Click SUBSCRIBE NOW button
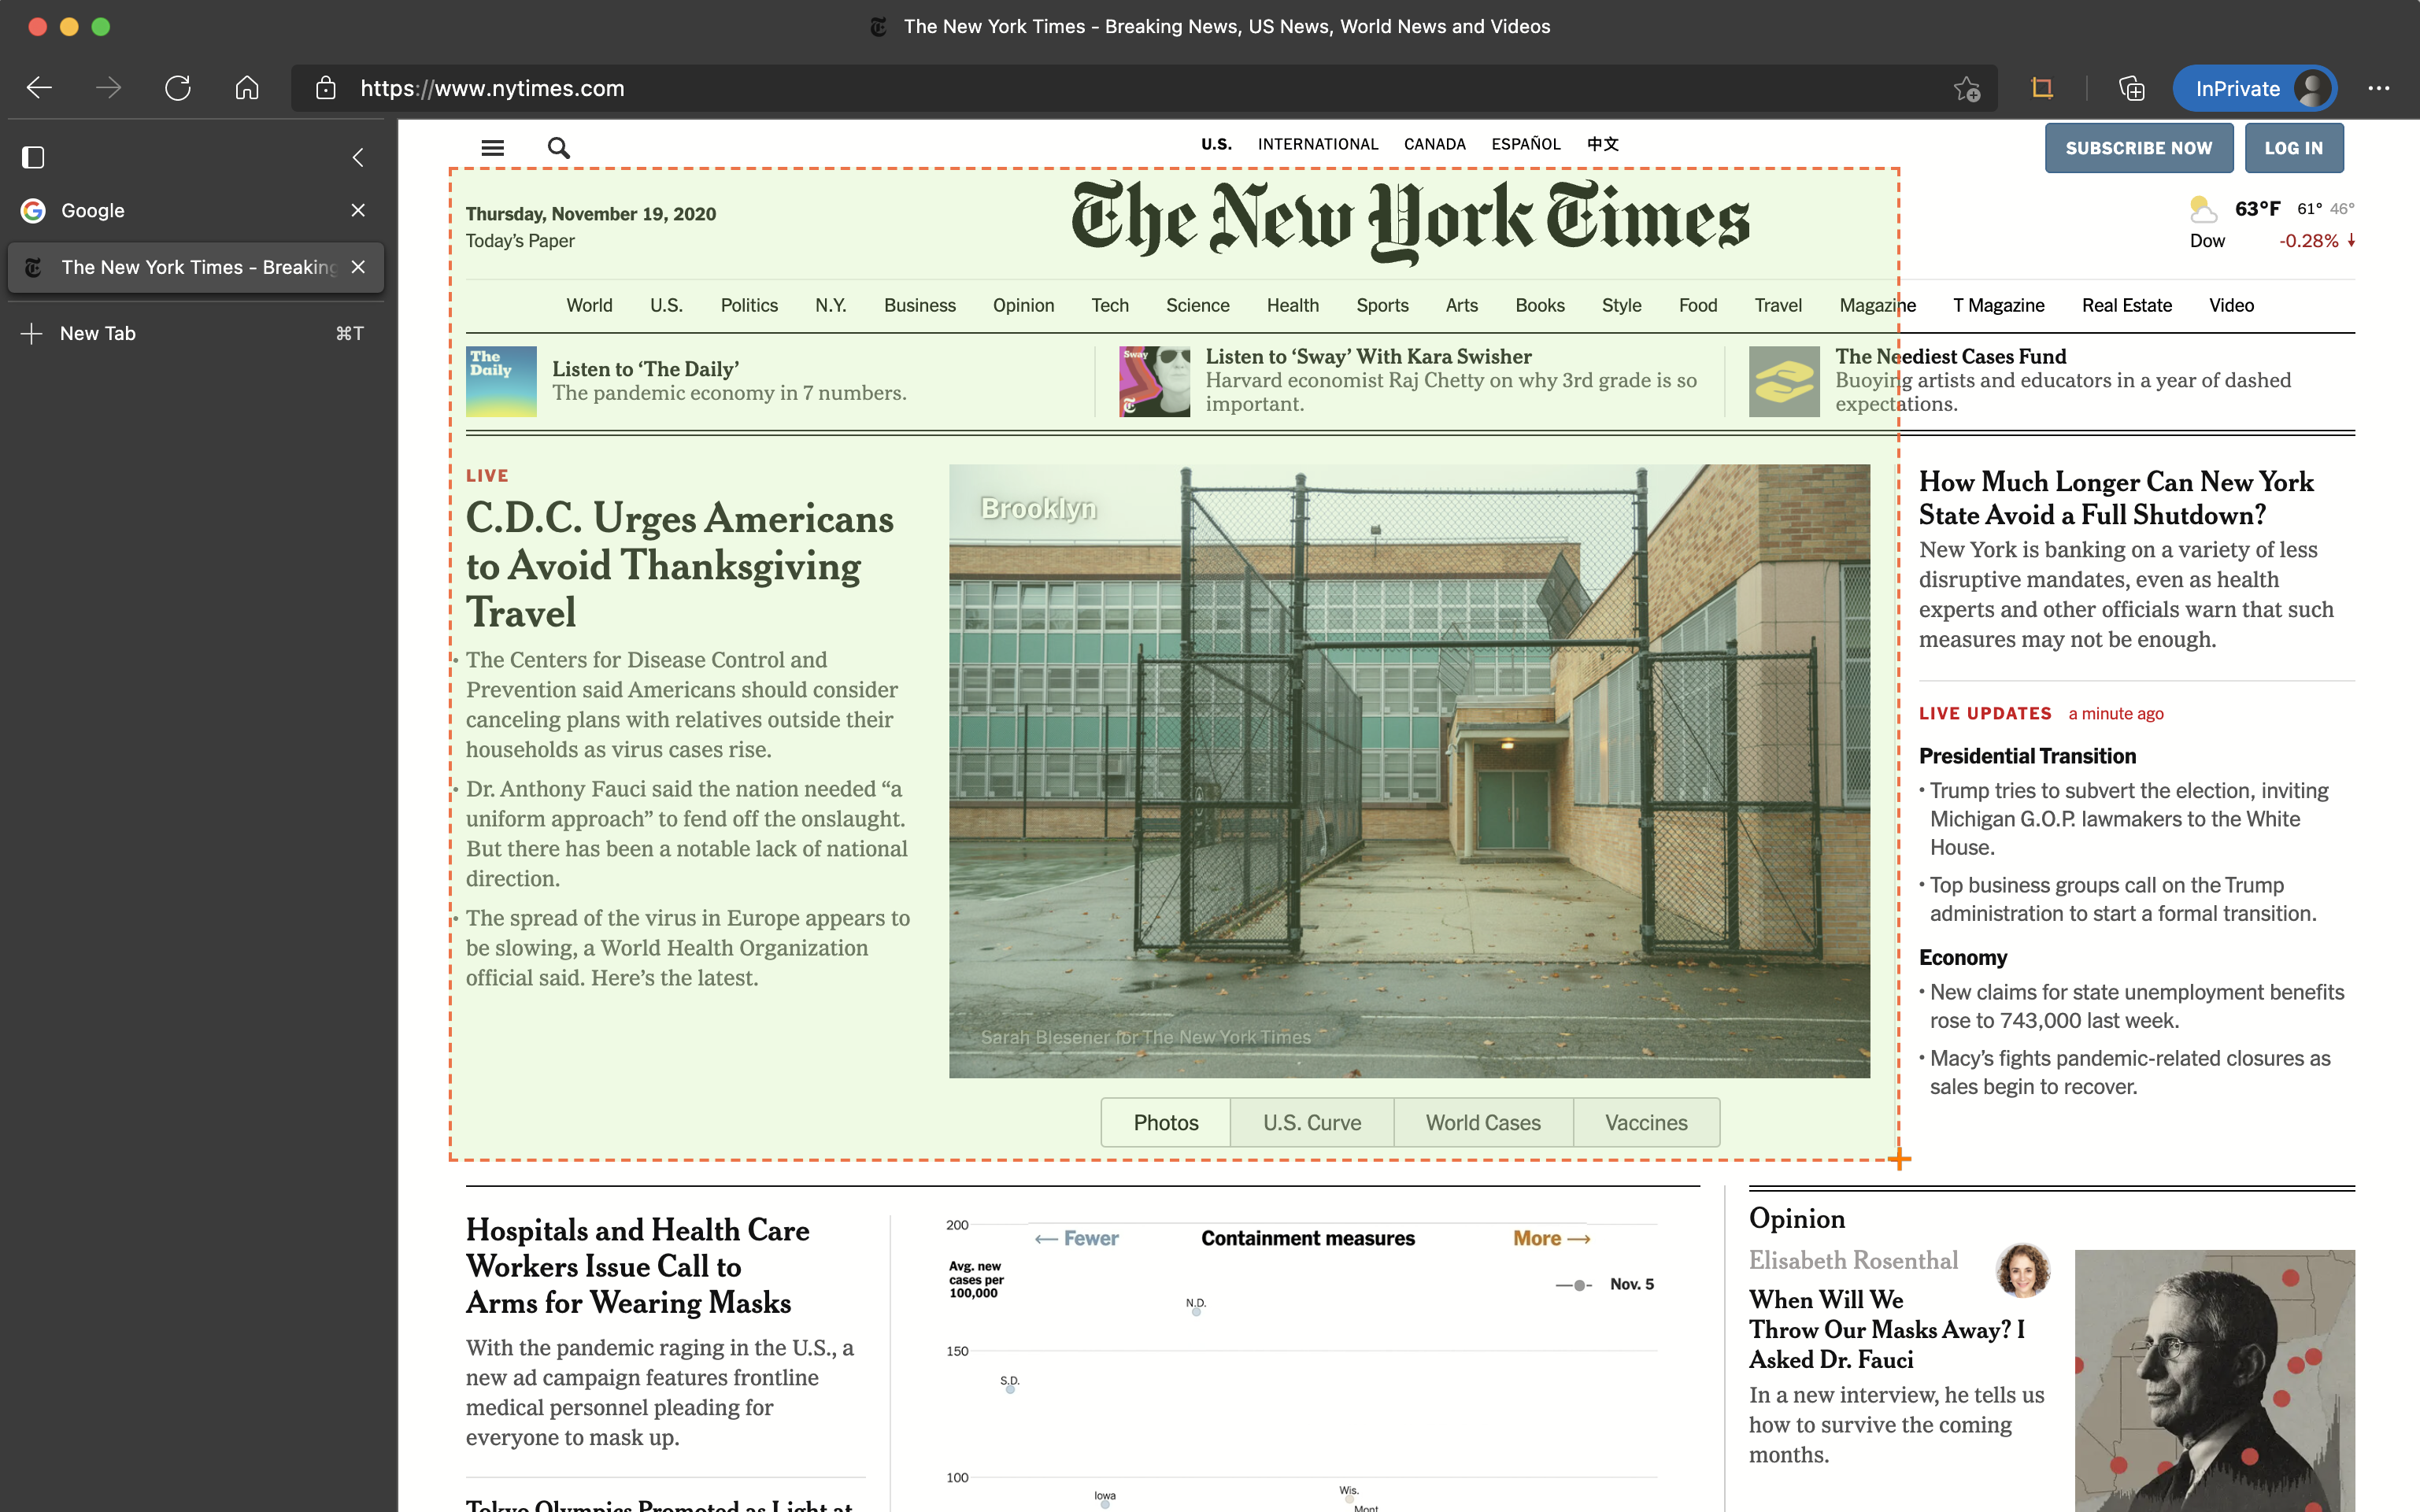This screenshot has height=1512, width=2420. [x=2138, y=148]
